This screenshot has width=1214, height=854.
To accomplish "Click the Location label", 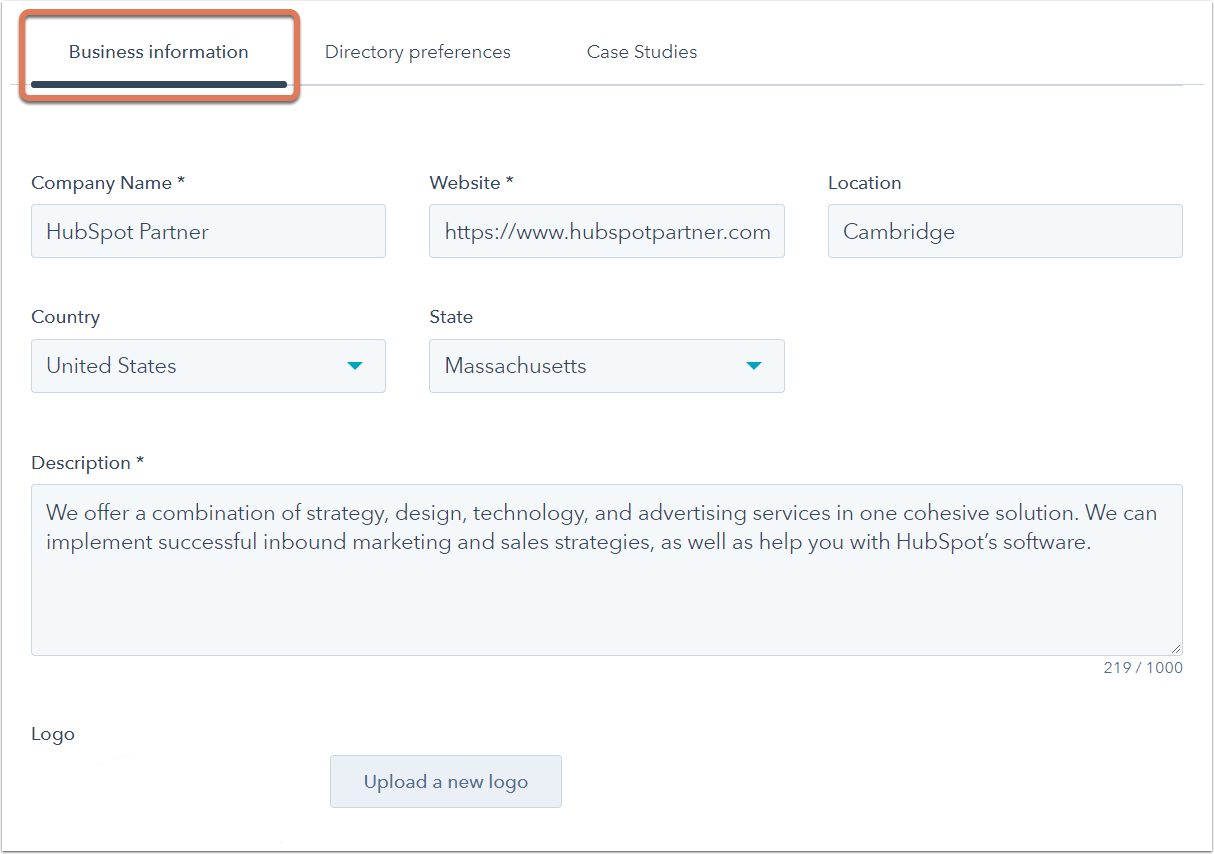I will point(865,183).
